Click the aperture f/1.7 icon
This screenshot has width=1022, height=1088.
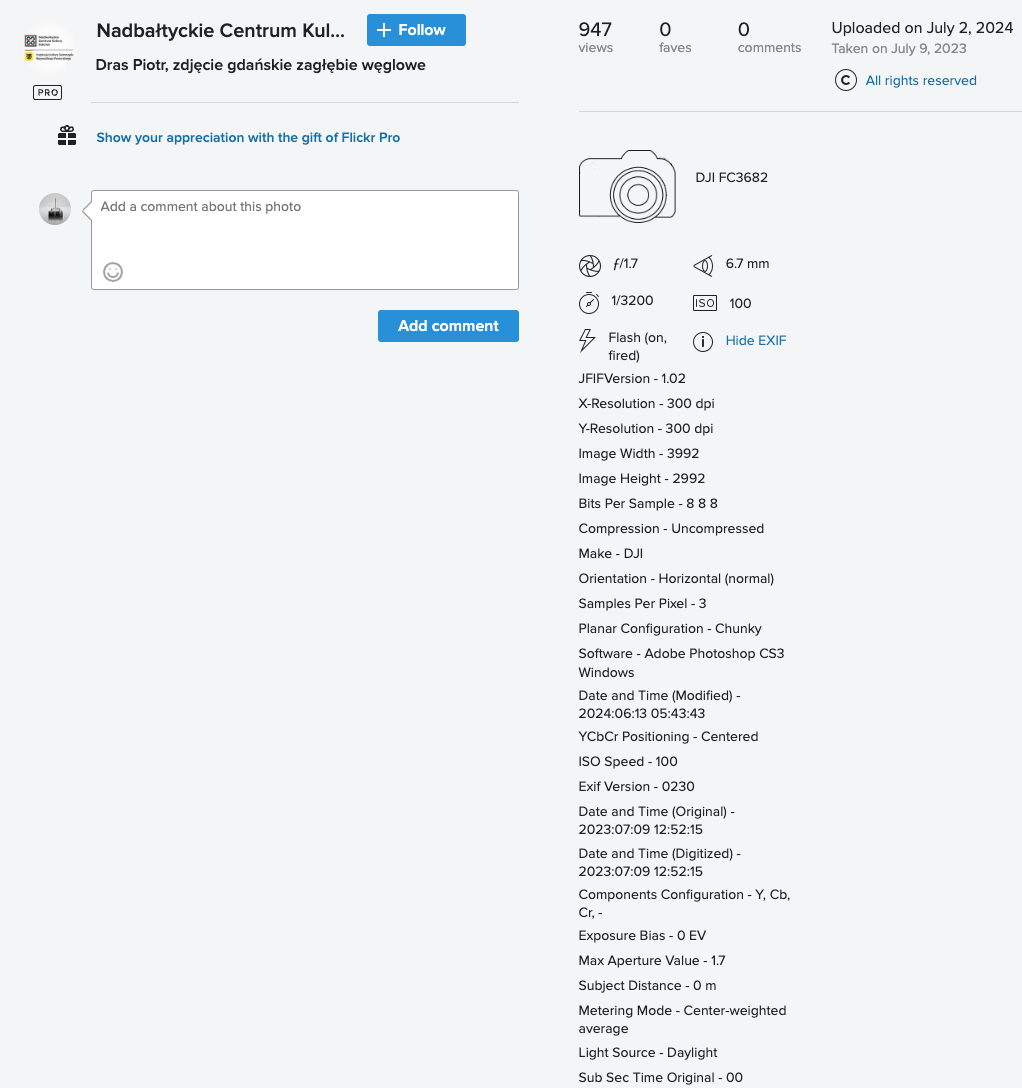click(590, 265)
